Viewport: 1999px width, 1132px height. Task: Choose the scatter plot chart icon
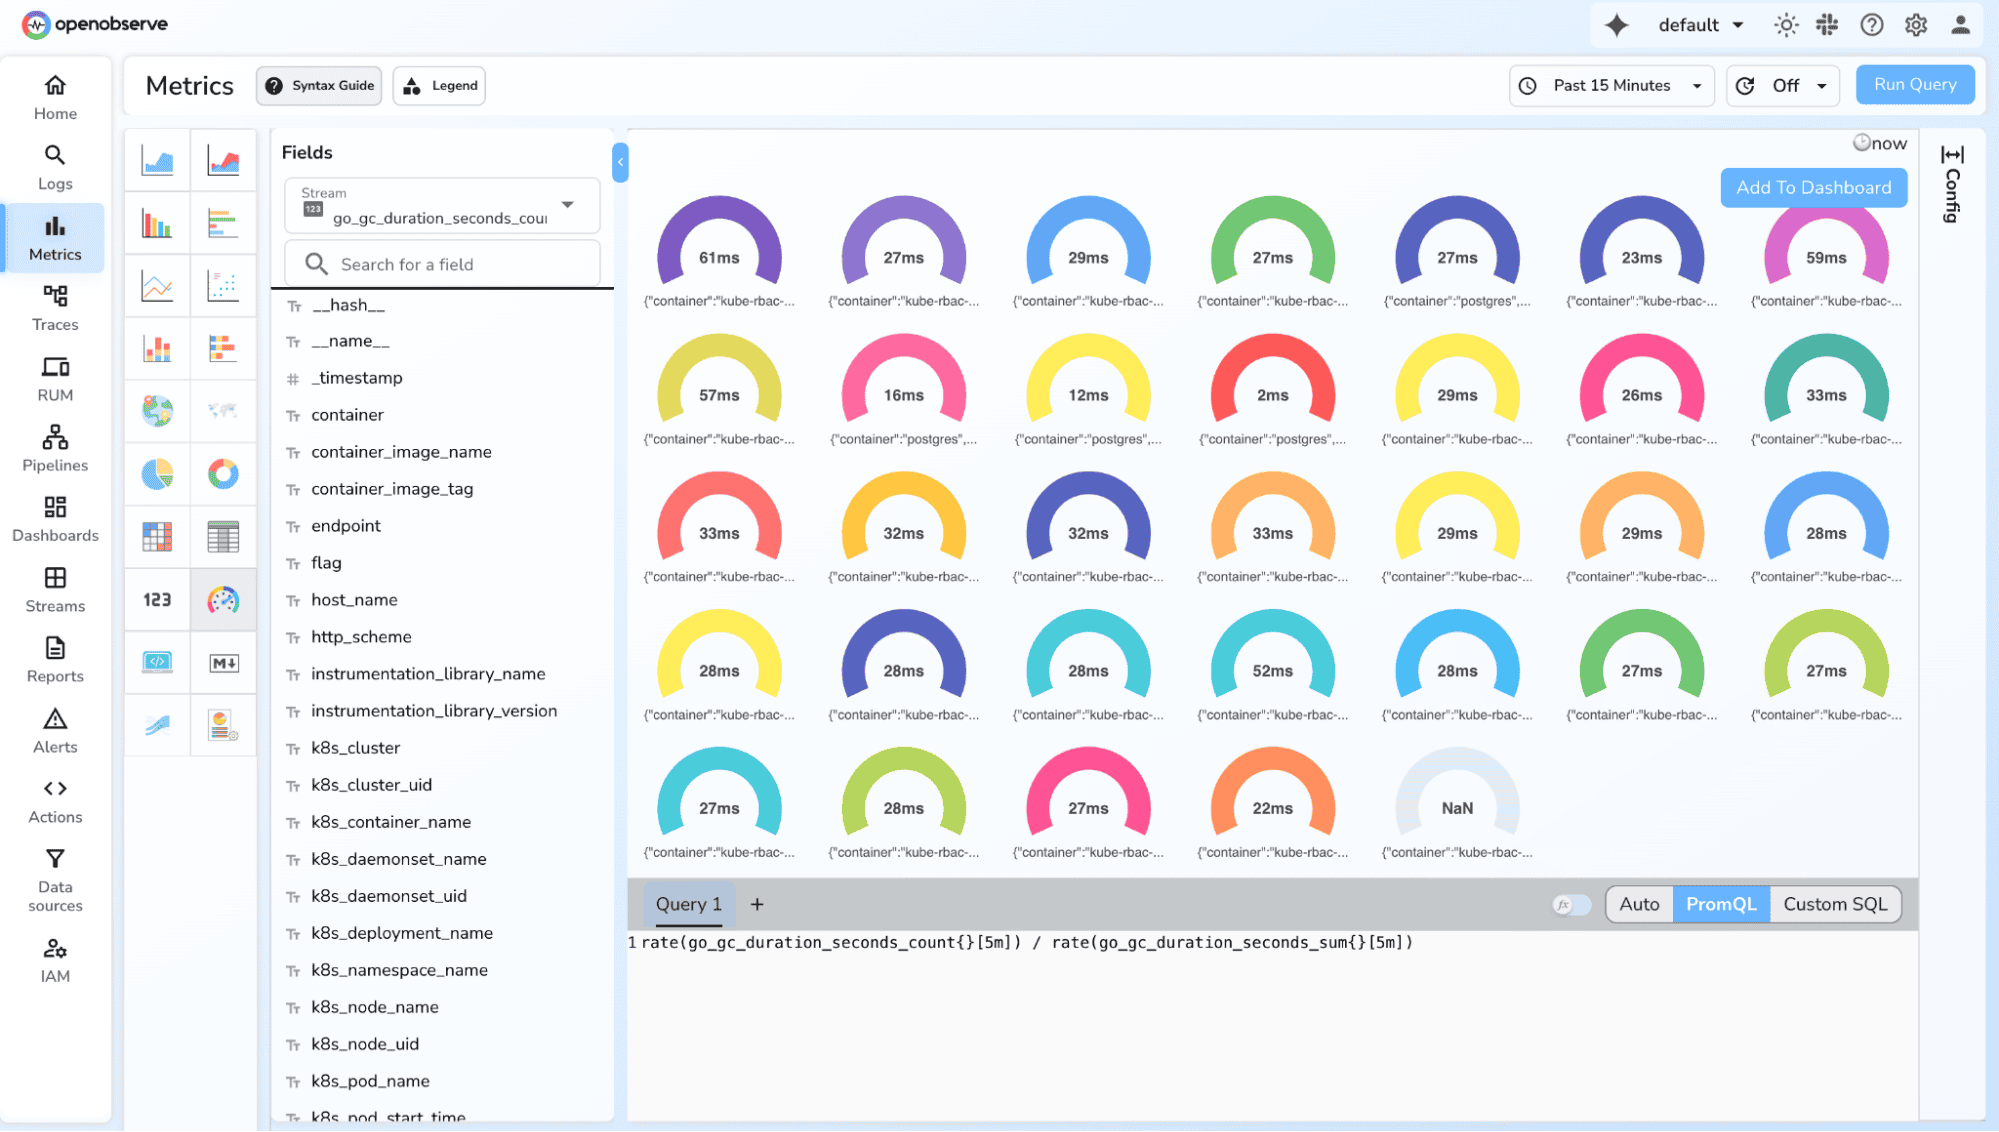click(x=223, y=286)
